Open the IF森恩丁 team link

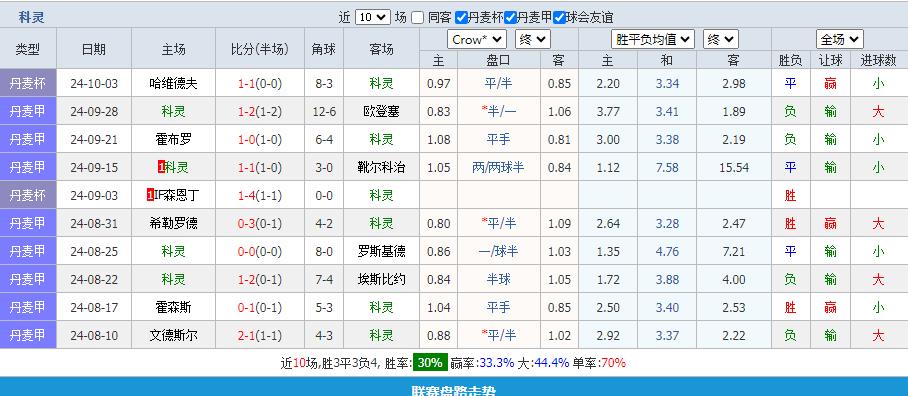click(177, 196)
